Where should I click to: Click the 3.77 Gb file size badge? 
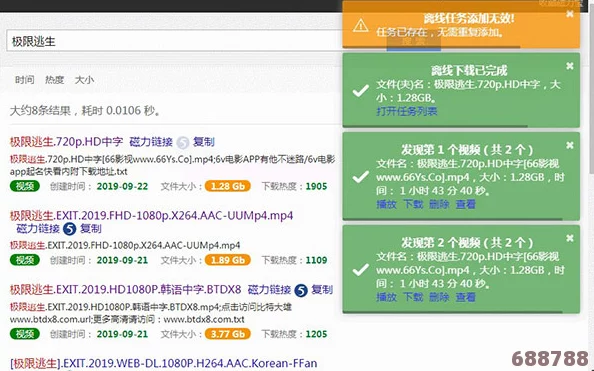[x=227, y=334]
